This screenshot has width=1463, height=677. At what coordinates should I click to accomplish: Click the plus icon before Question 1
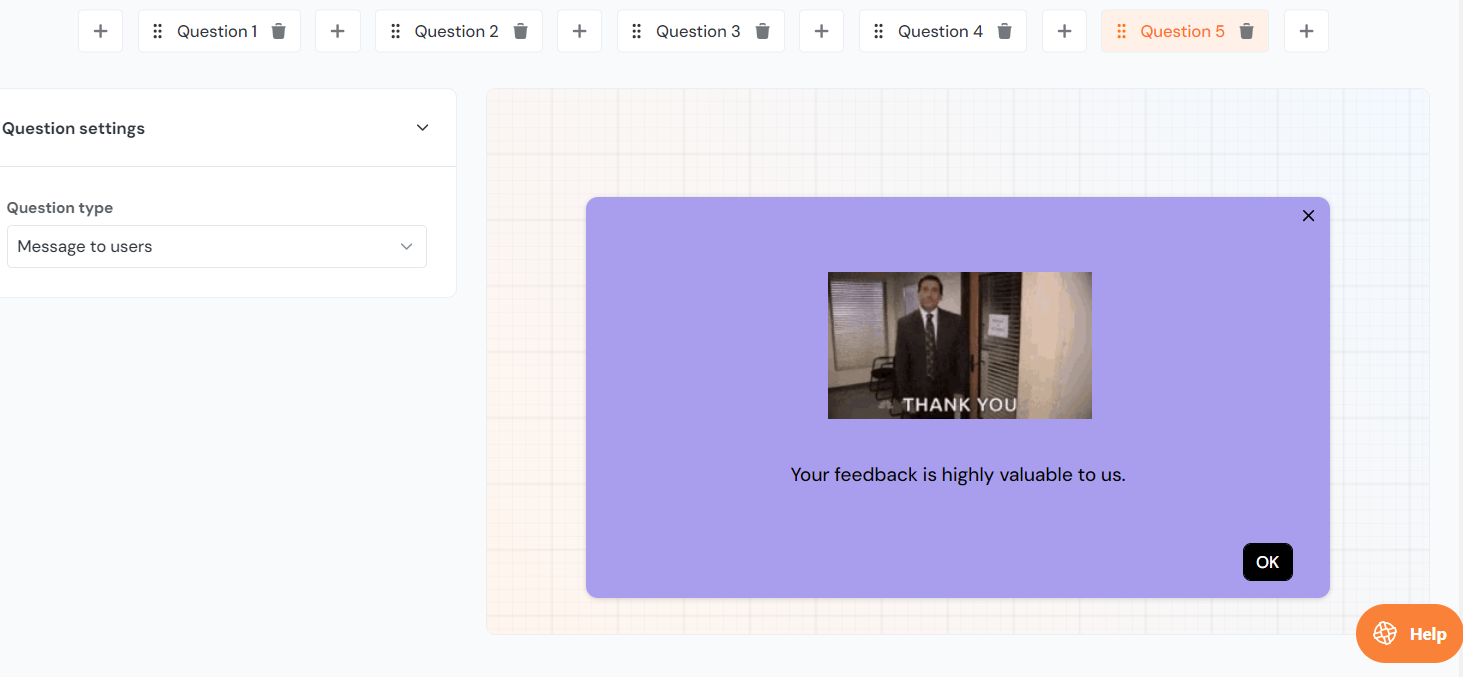click(100, 31)
